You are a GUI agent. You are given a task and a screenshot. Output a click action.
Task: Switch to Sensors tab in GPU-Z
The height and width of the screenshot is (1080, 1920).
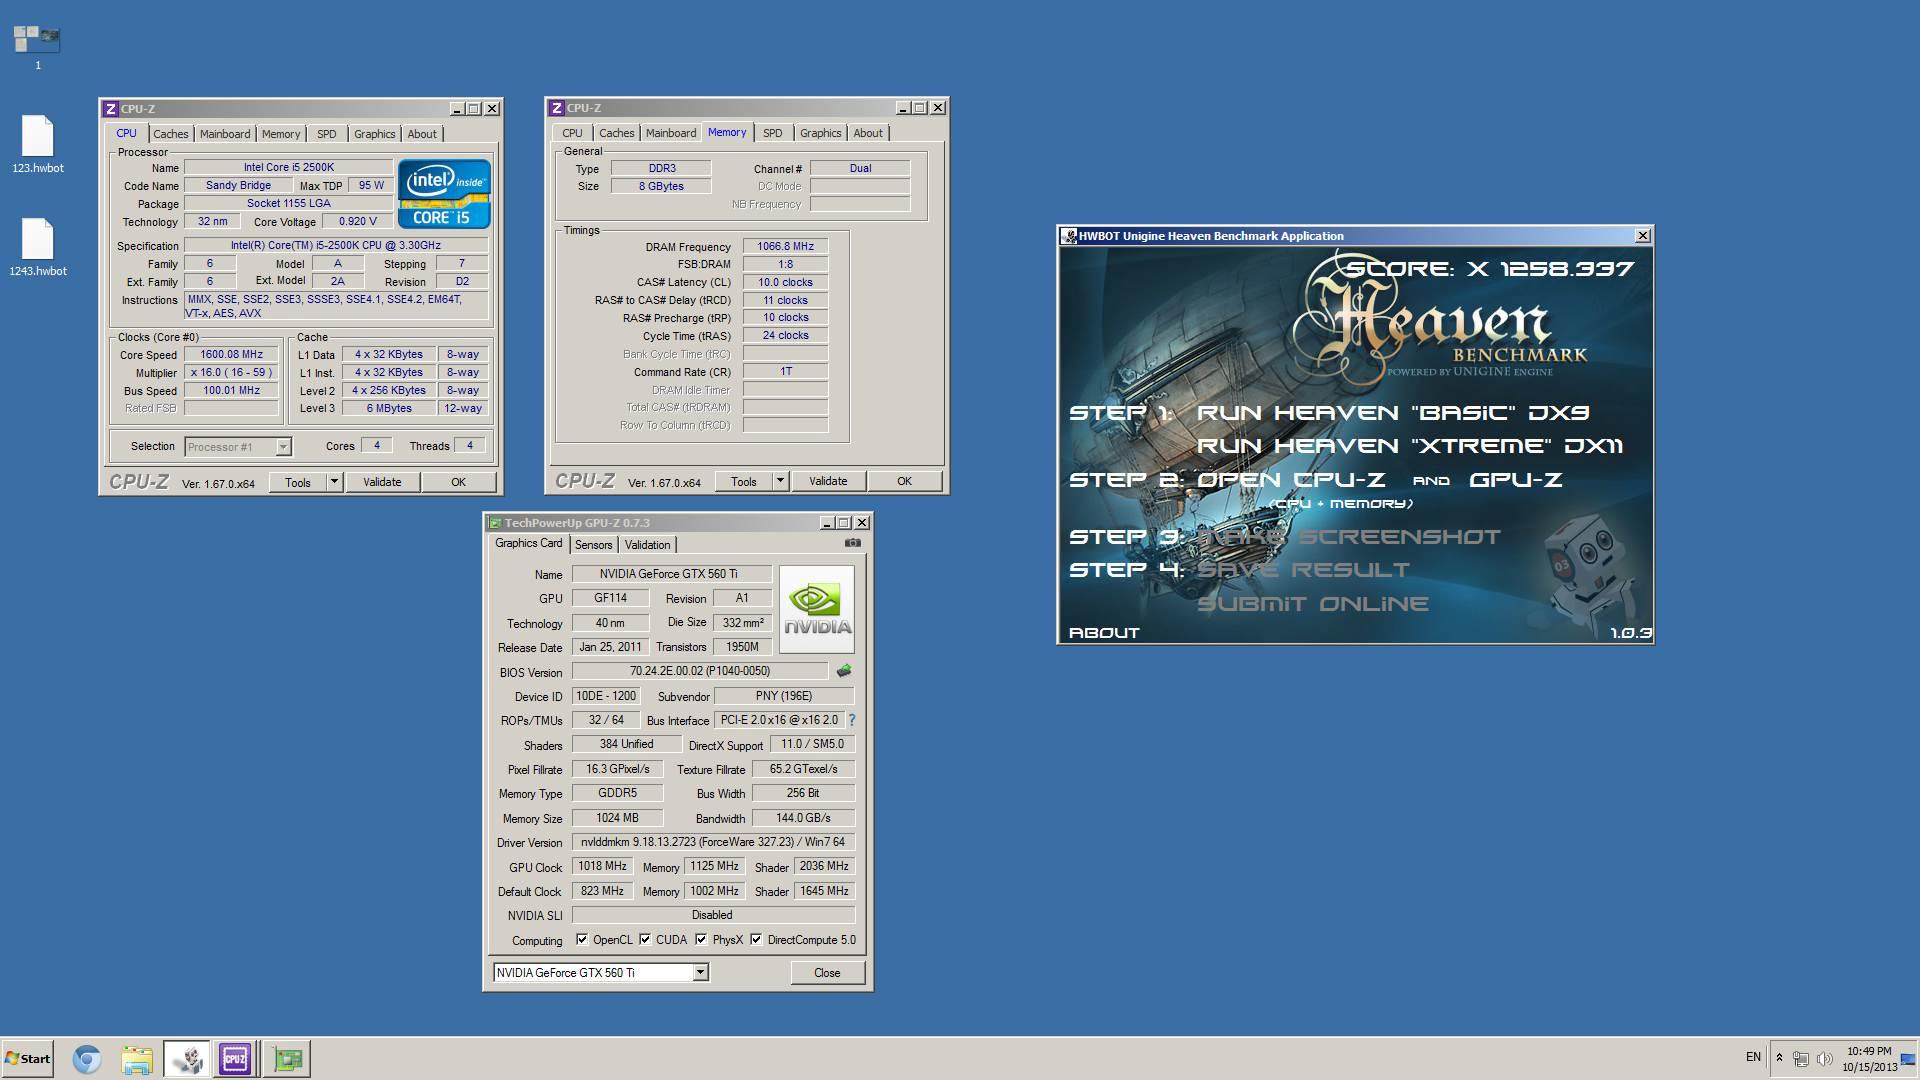[x=593, y=545]
